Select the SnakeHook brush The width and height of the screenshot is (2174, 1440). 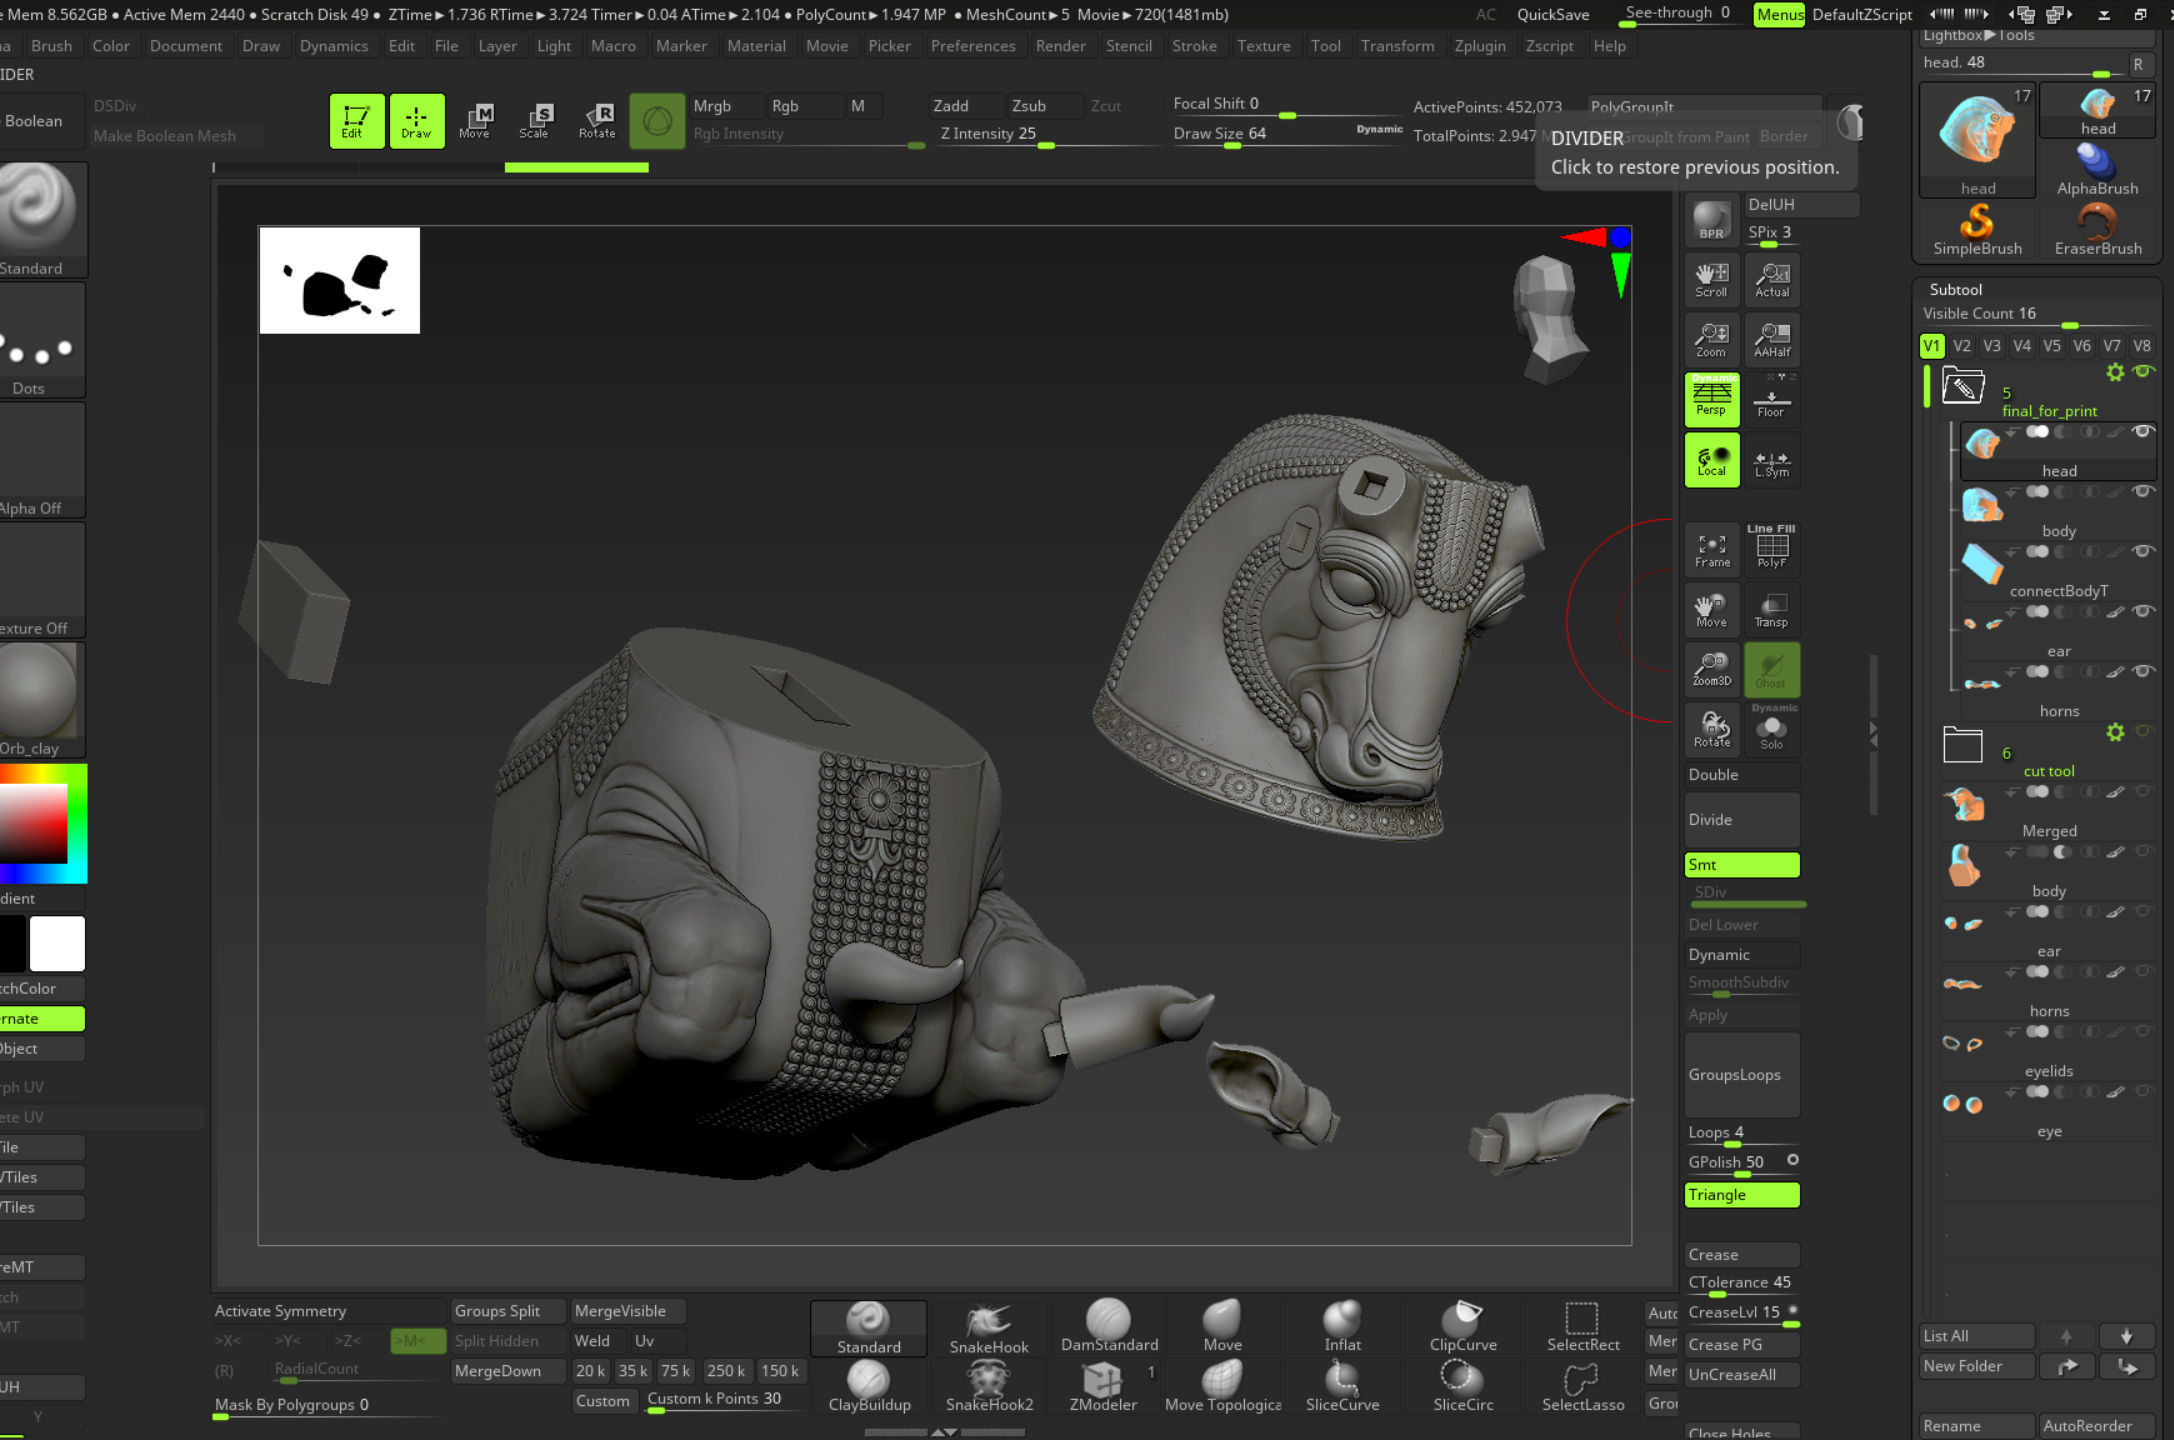tap(988, 1328)
